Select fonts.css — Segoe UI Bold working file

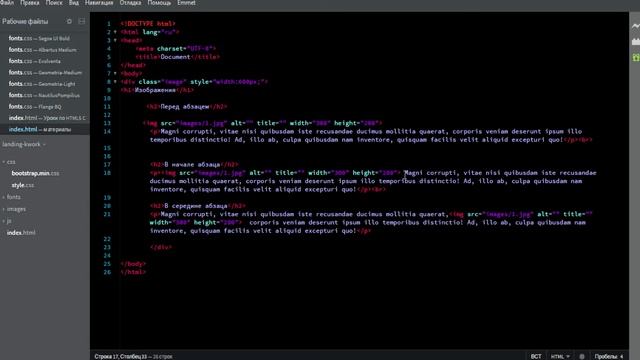tap(39, 38)
